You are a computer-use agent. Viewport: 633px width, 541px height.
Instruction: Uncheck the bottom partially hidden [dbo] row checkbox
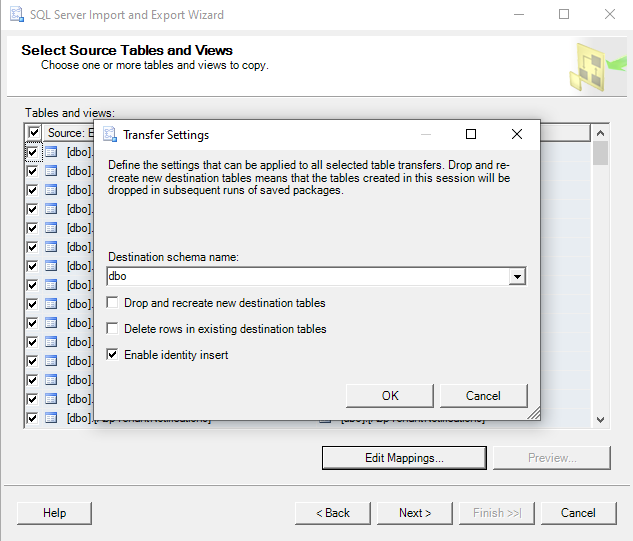click(32, 418)
